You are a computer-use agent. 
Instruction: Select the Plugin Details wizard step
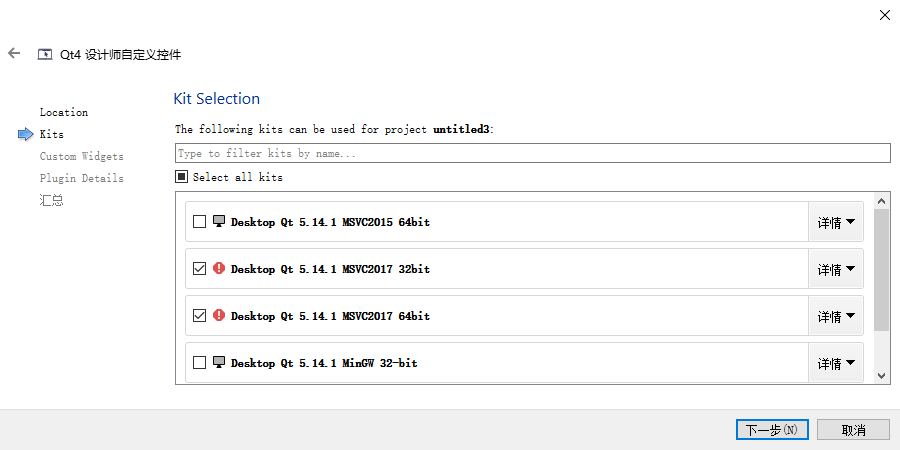(x=82, y=178)
